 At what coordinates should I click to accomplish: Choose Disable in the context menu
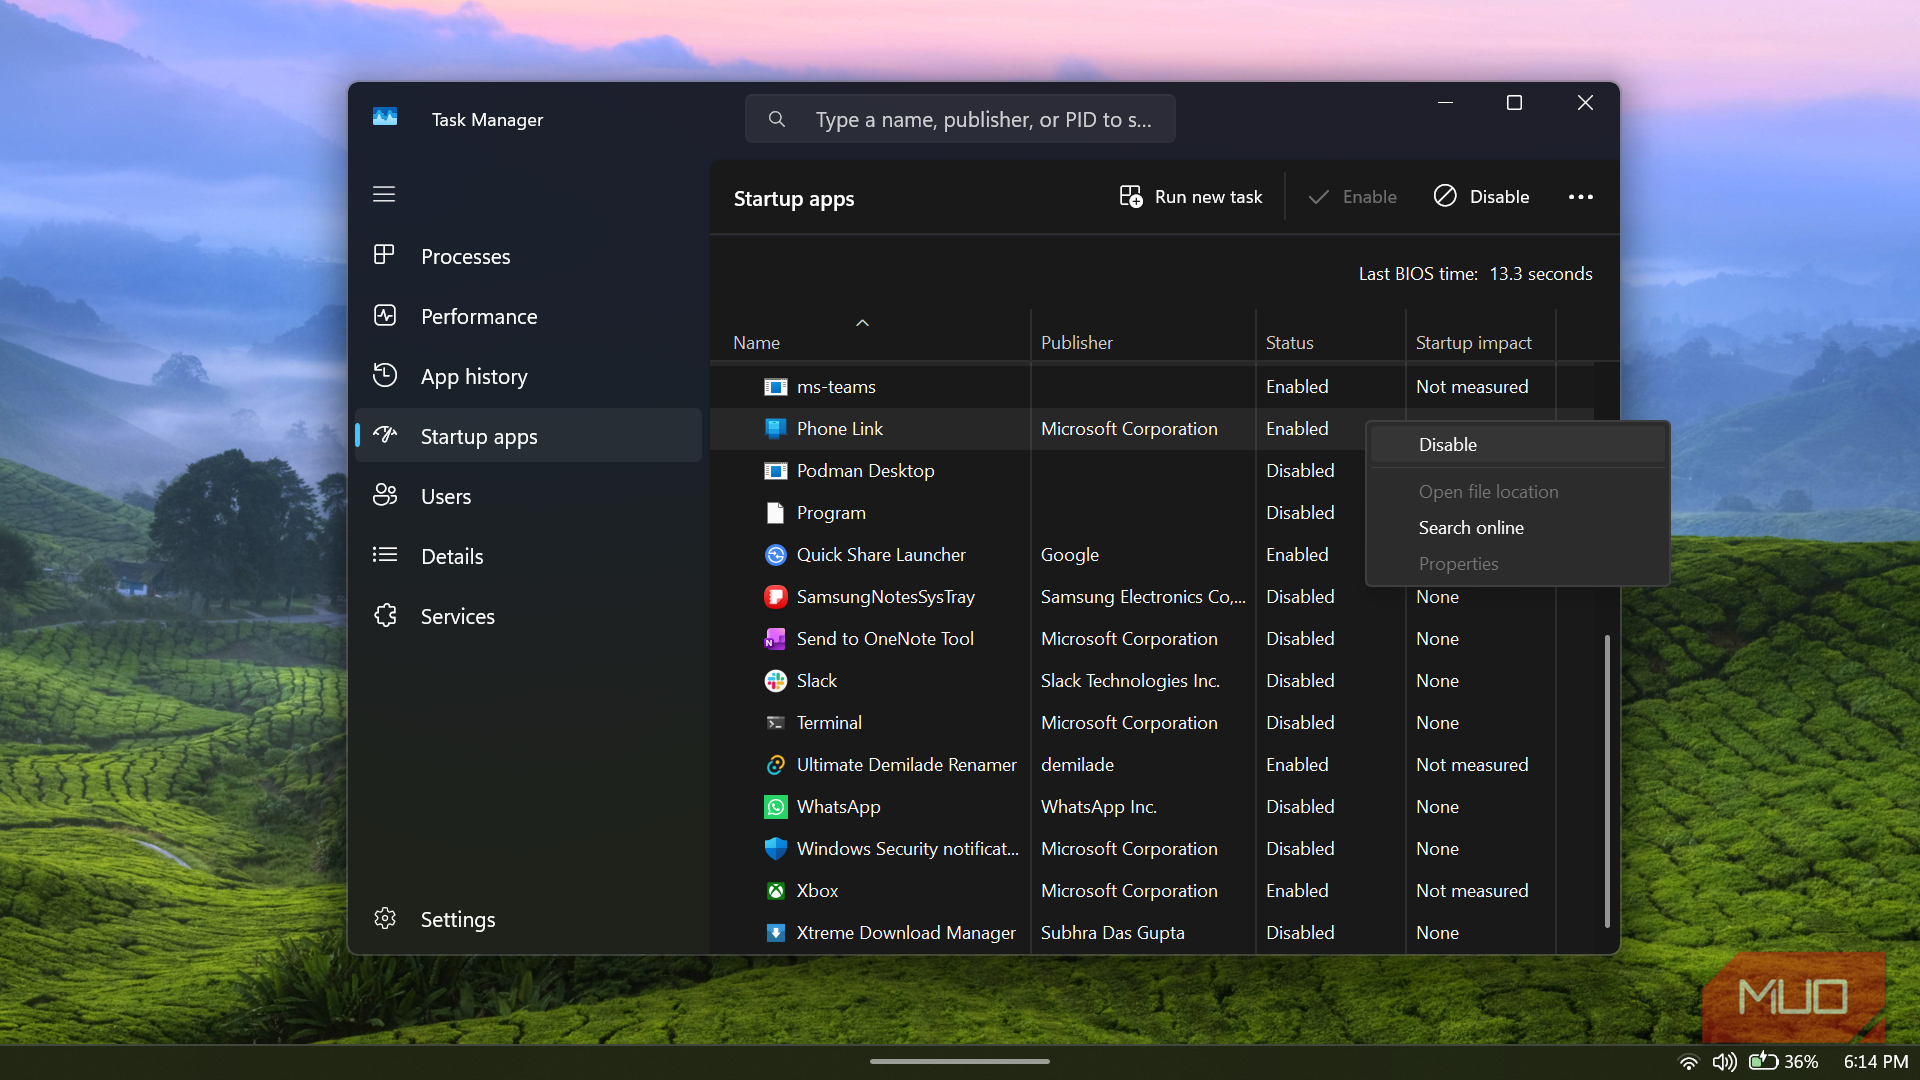tap(1518, 445)
